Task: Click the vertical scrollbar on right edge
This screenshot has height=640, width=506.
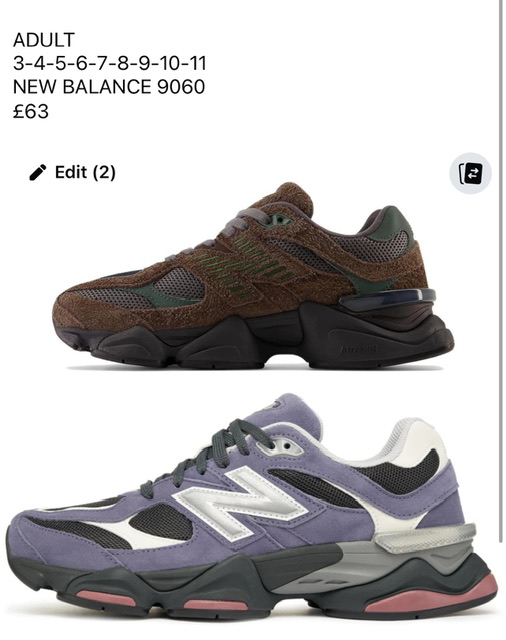Action: click(501, 271)
